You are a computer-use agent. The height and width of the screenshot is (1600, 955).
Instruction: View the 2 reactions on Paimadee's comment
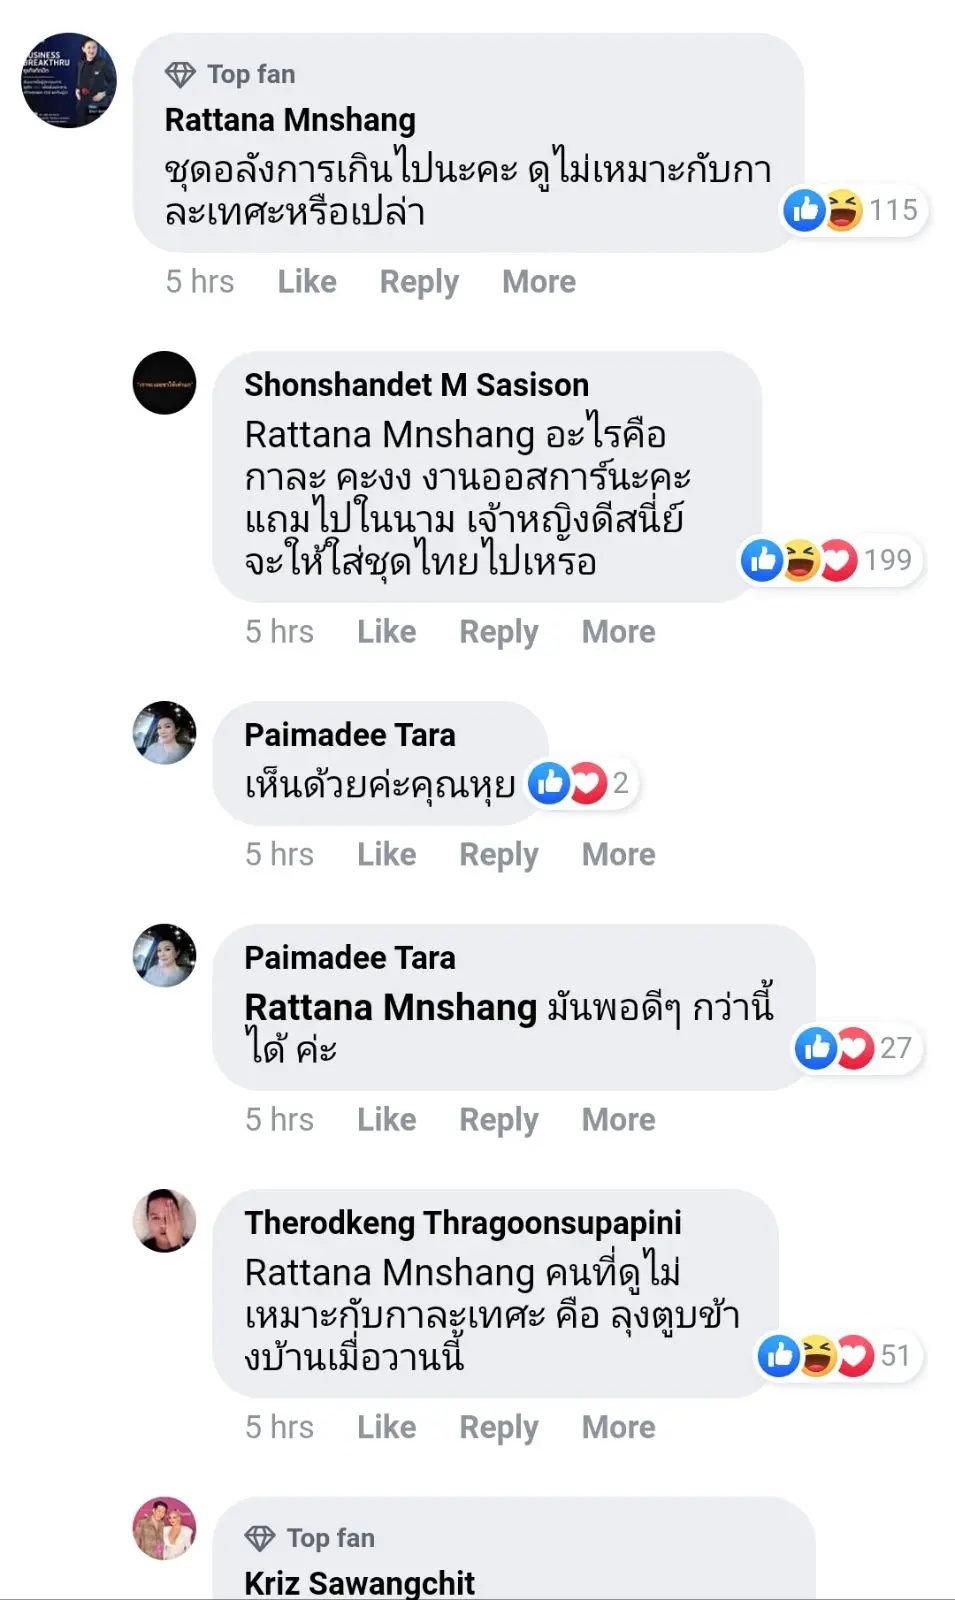point(581,783)
